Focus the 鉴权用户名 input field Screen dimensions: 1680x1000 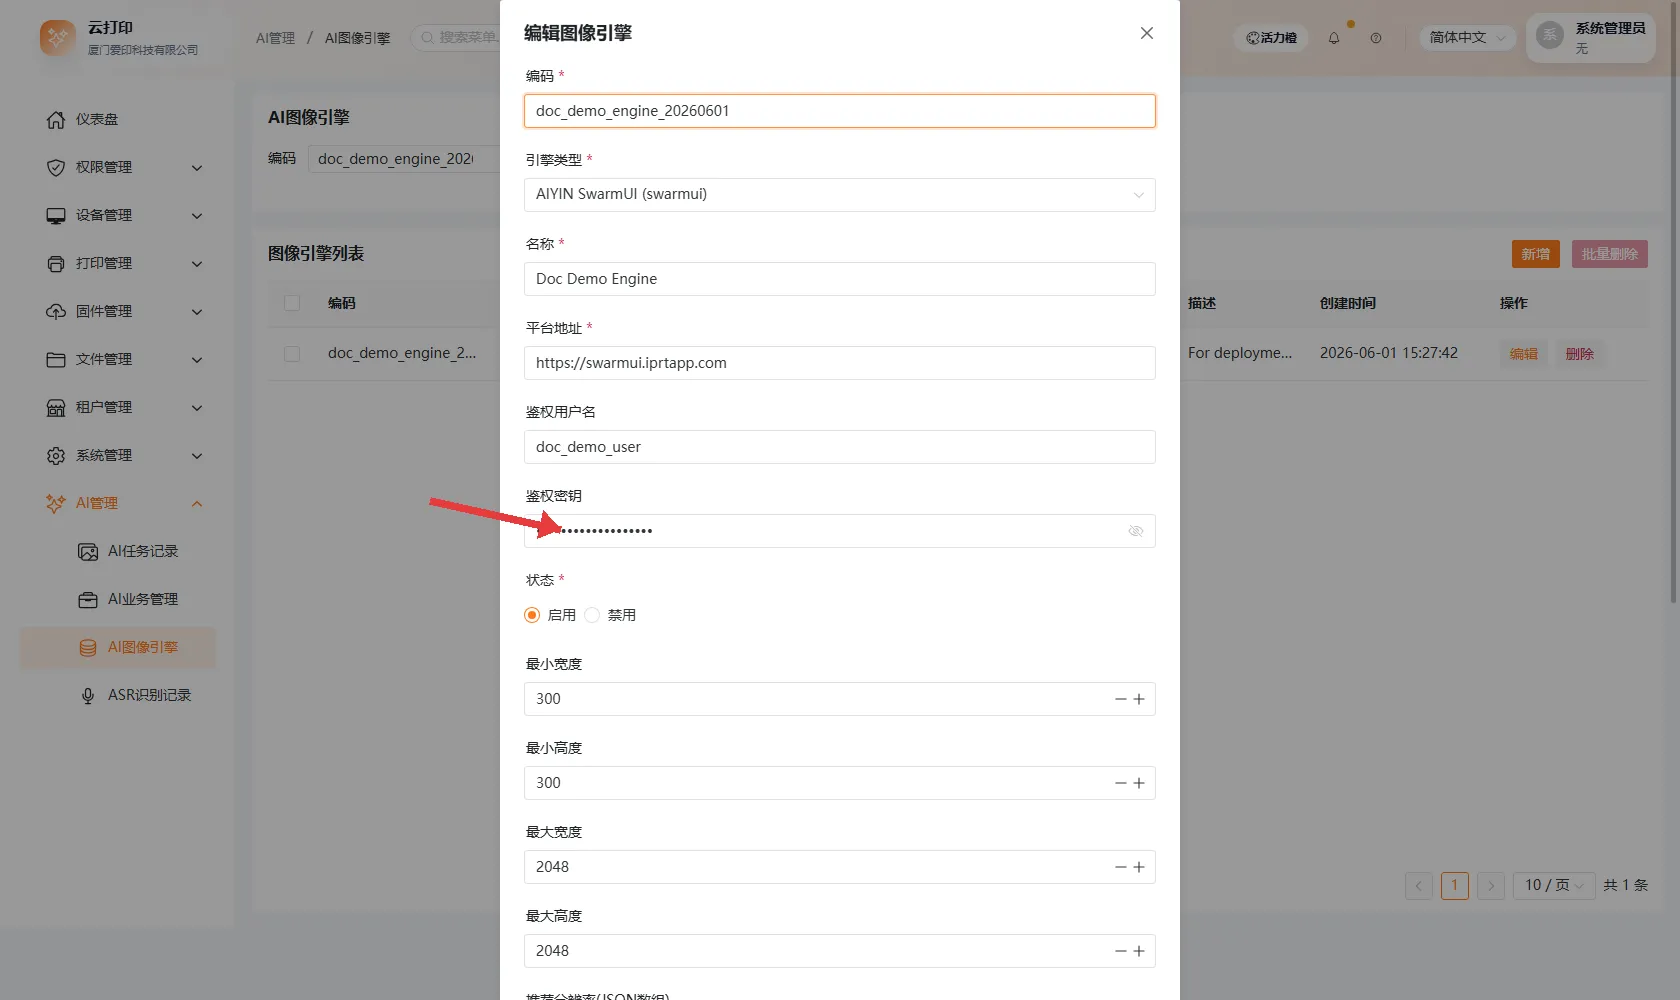(x=840, y=447)
